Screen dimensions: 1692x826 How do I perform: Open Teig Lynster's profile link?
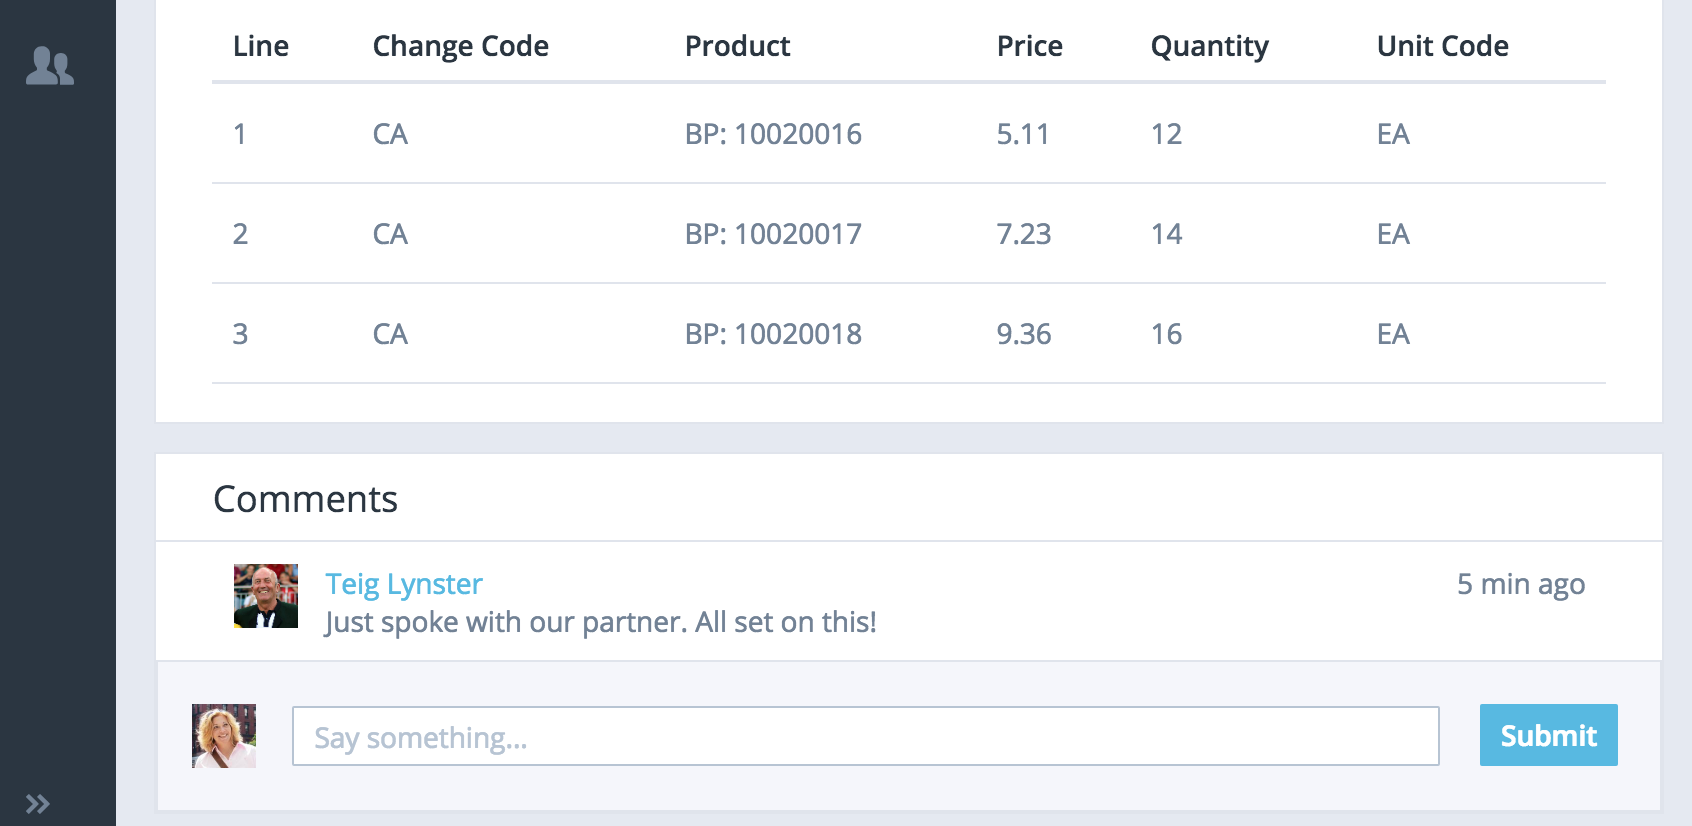pos(402,583)
